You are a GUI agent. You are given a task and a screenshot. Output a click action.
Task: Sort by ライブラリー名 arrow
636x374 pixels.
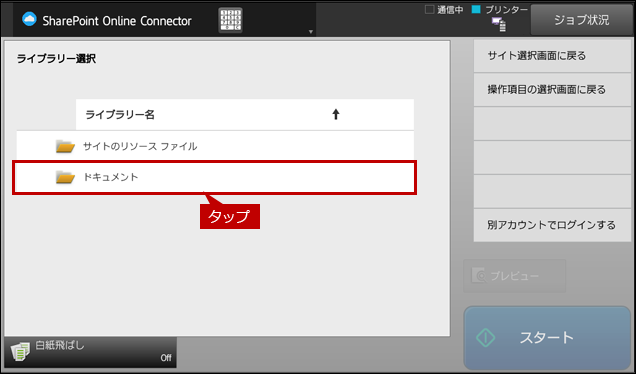(335, 114)
